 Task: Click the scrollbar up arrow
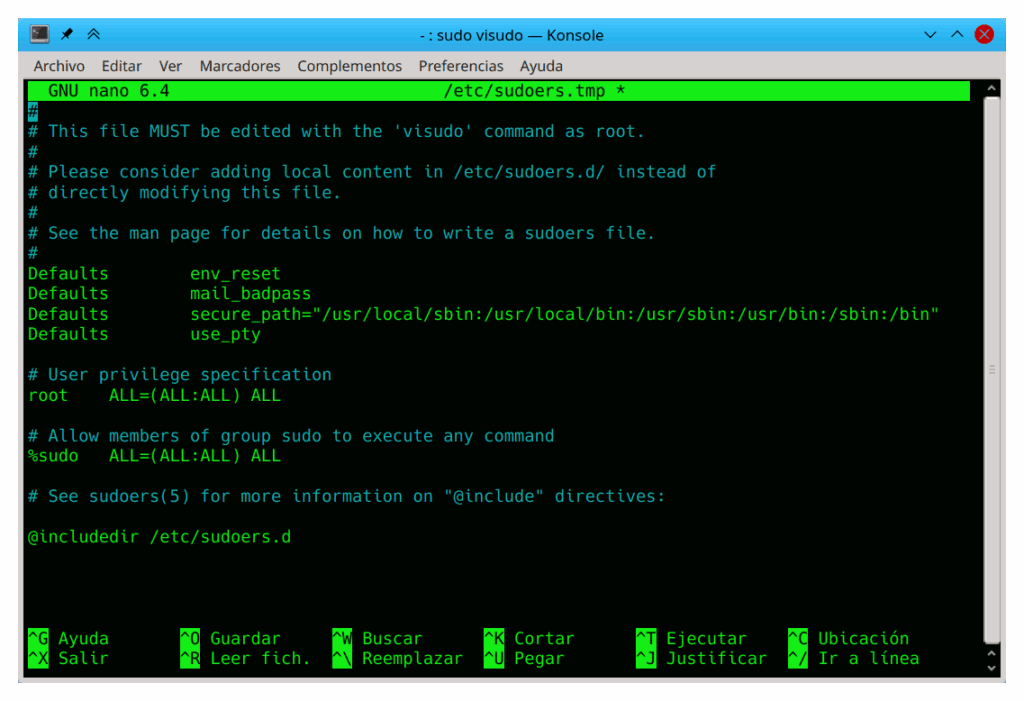tap(991, 88)
